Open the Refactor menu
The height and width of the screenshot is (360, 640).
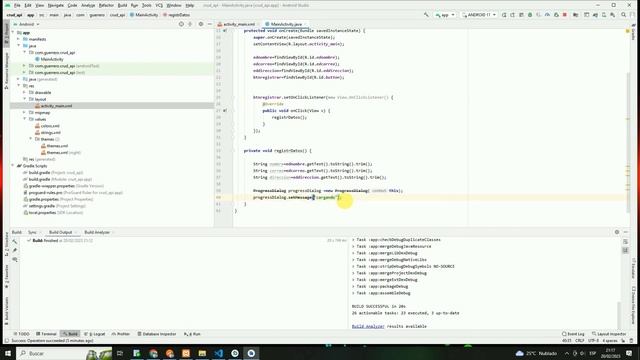click(x=106, y=5)
